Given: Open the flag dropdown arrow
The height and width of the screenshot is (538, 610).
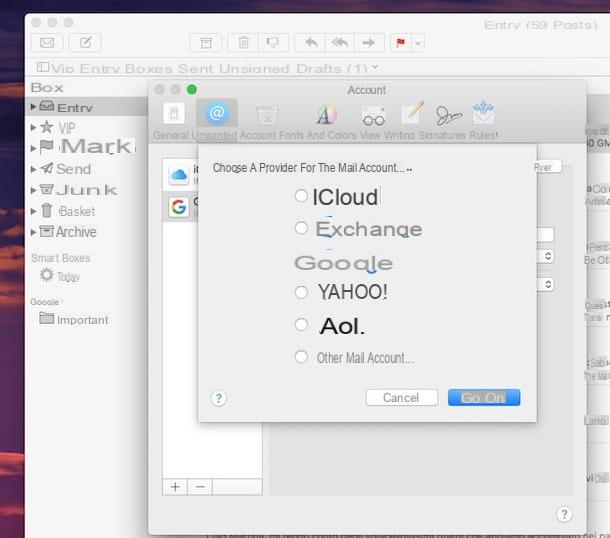Looking at the screenshot, I should [x=418, y=43].
